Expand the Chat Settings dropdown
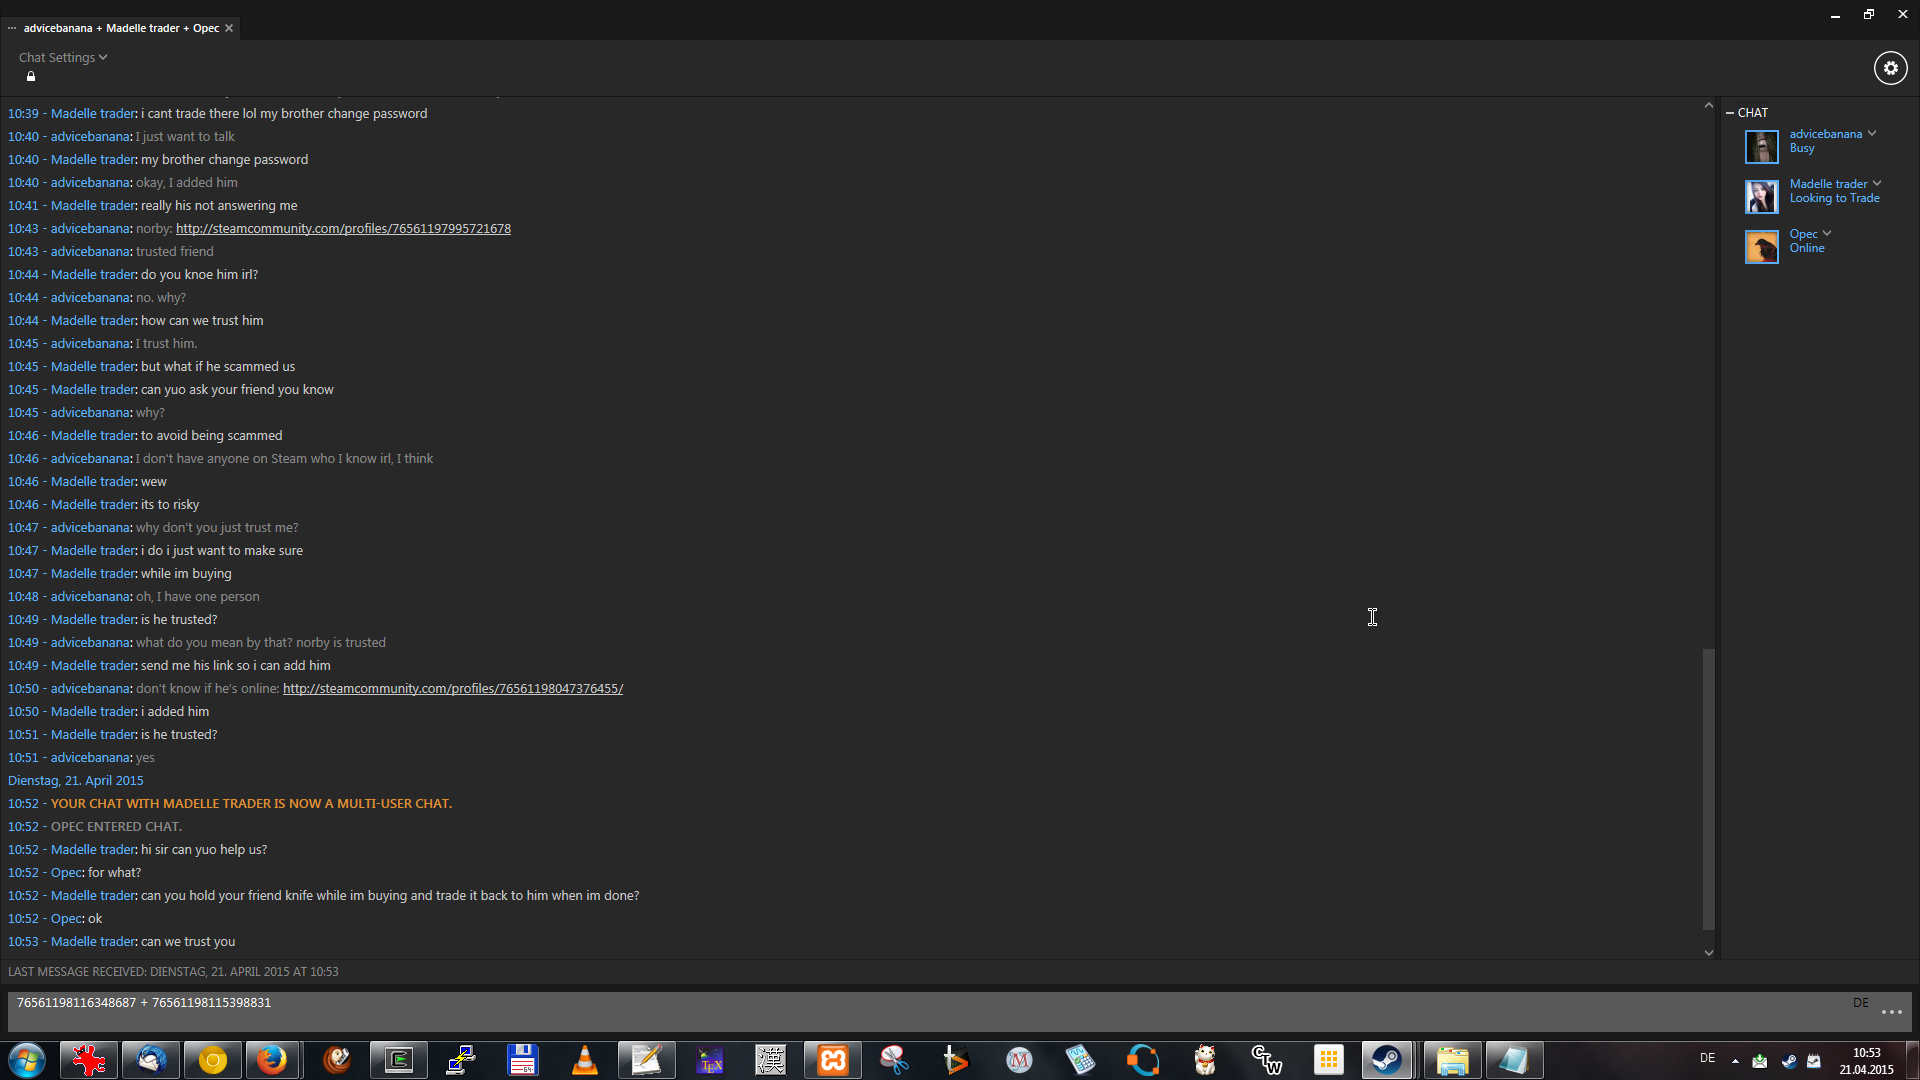 63,57
